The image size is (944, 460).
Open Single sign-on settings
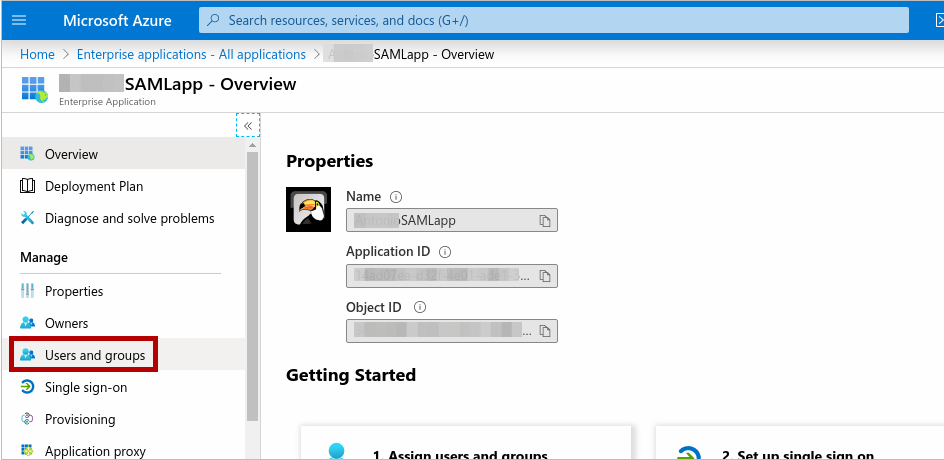pos(86,387)
